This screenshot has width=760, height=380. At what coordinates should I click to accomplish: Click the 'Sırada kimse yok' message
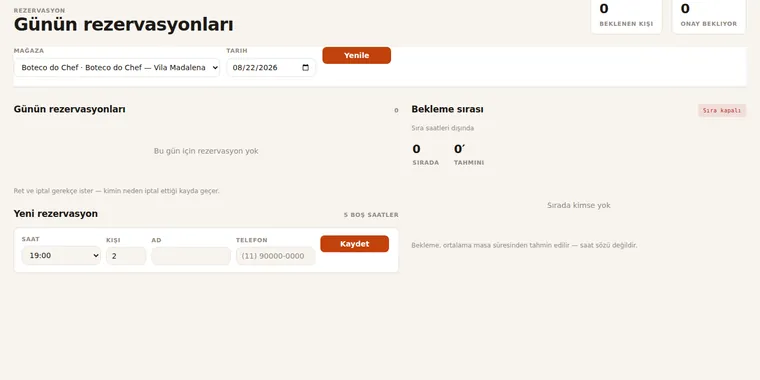[579, 205]
